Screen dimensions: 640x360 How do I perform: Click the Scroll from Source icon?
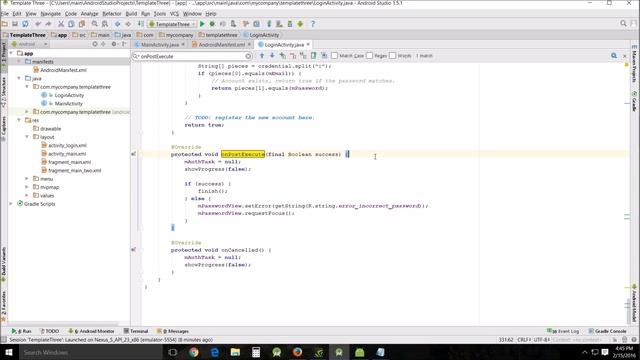[x=95, y=44]
